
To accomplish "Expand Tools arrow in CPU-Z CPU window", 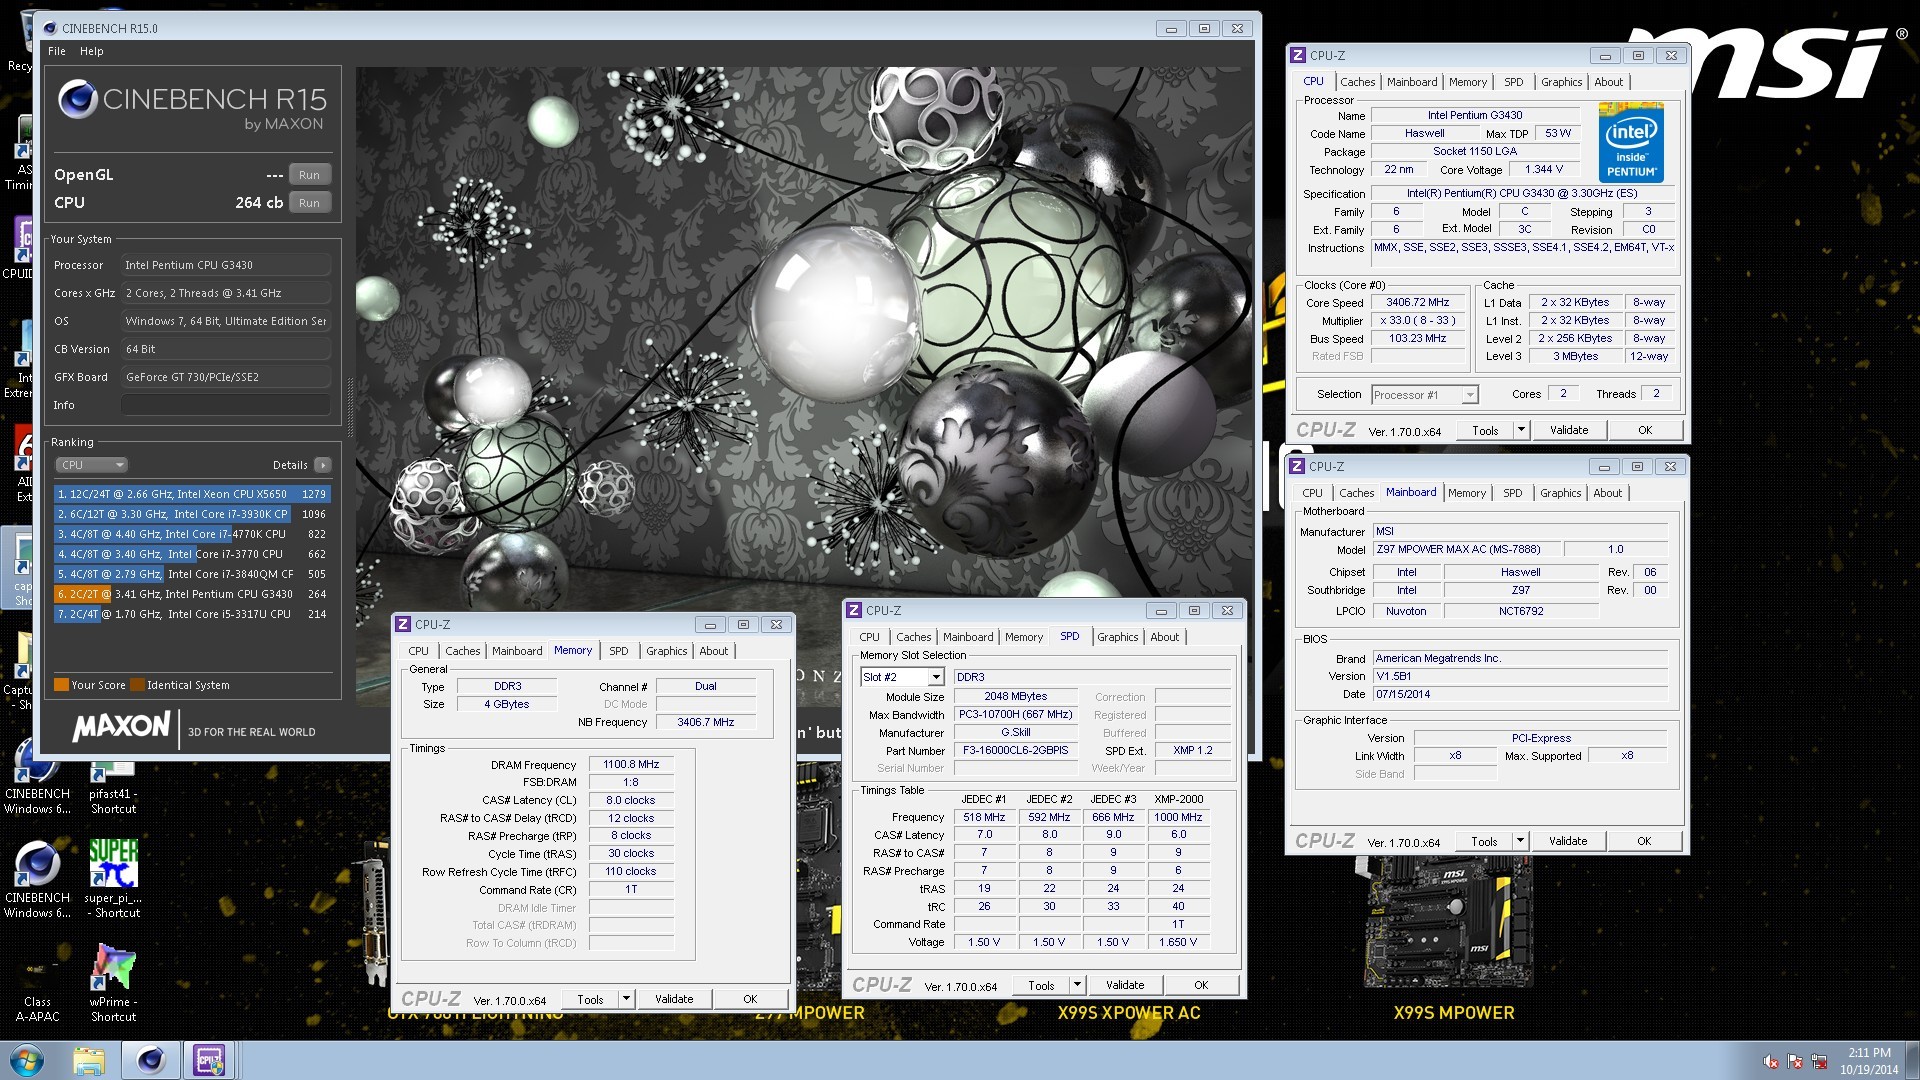I will 1521,430.
